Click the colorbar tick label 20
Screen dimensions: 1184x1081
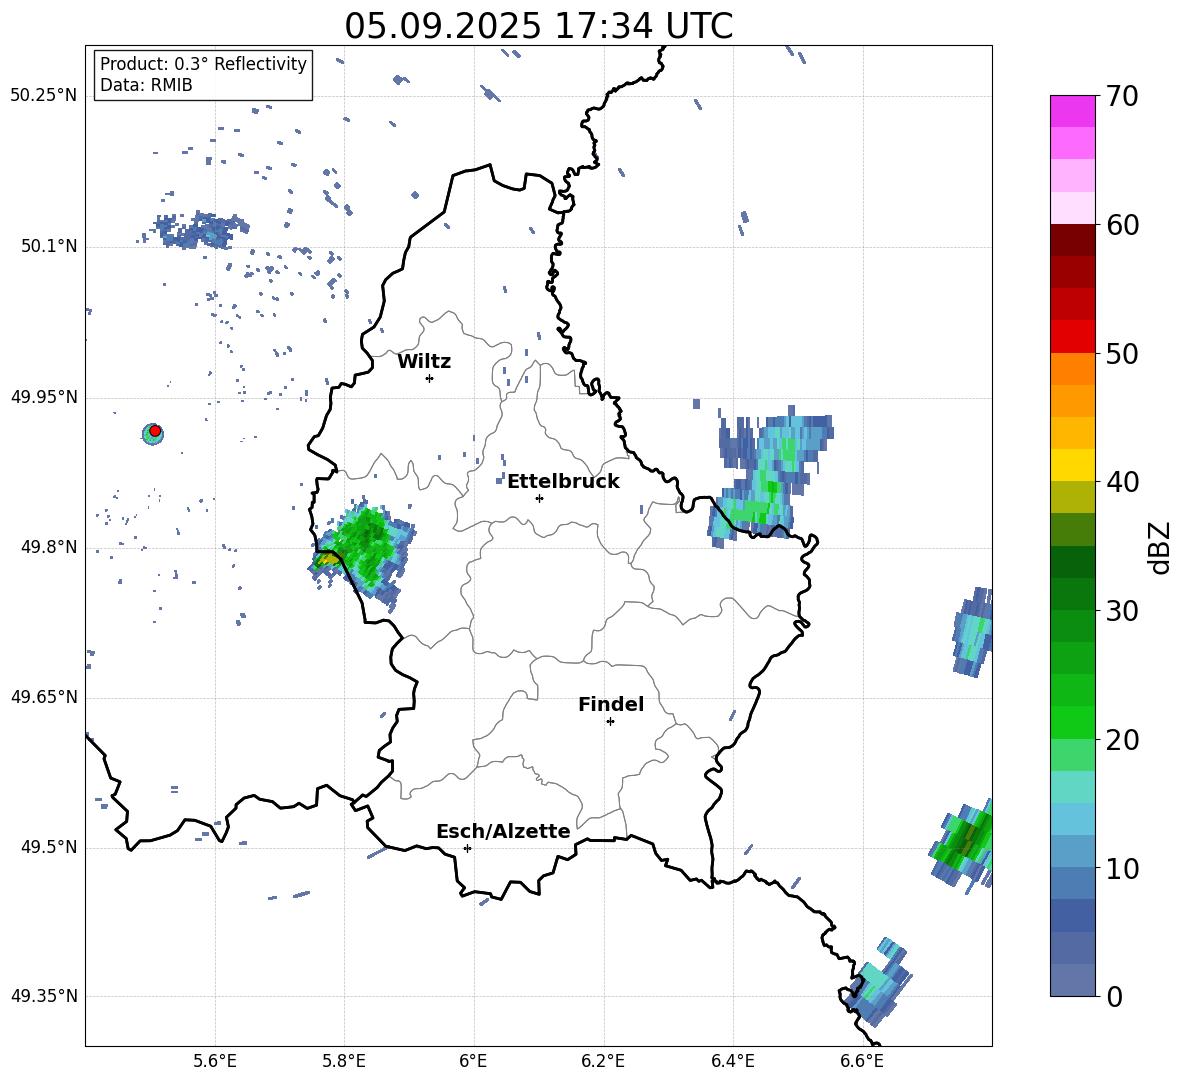click(x=1122, y=740)
